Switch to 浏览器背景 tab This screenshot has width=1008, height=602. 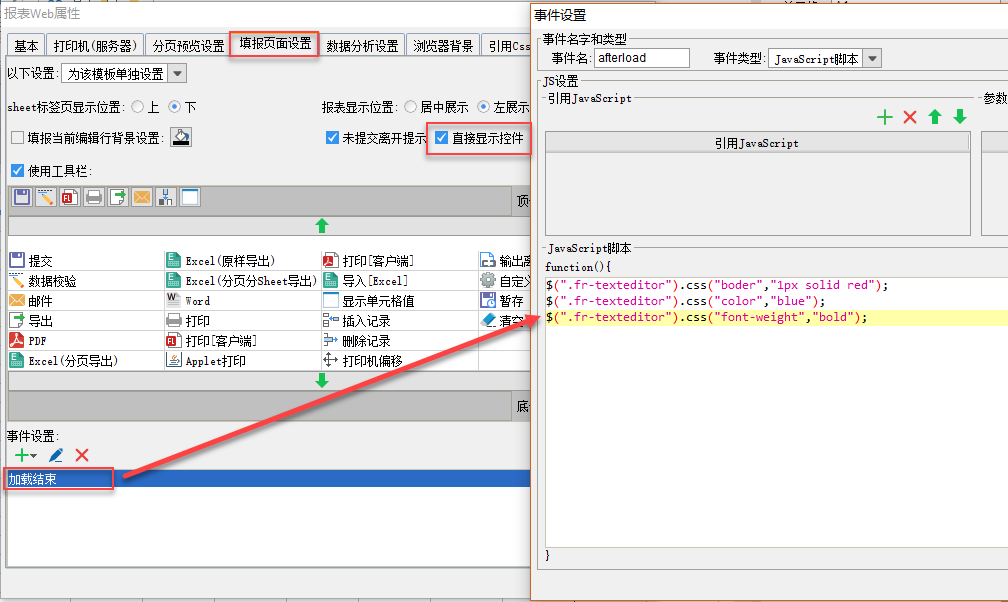(443, 46)
